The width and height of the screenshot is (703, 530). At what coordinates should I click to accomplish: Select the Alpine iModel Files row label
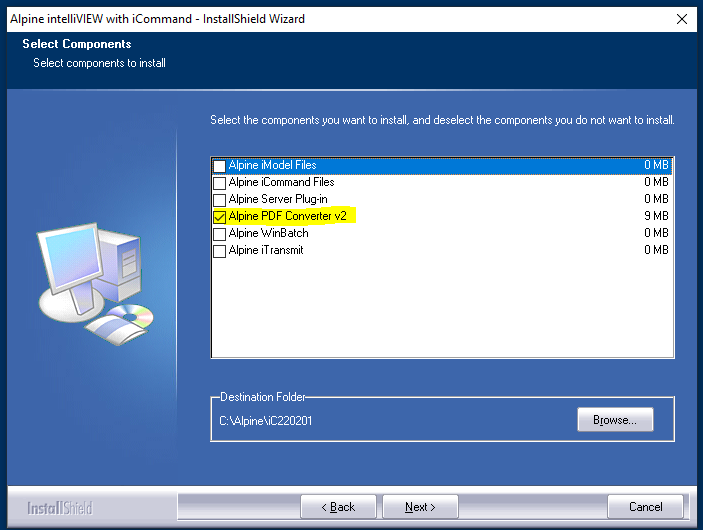click(273, 165)
